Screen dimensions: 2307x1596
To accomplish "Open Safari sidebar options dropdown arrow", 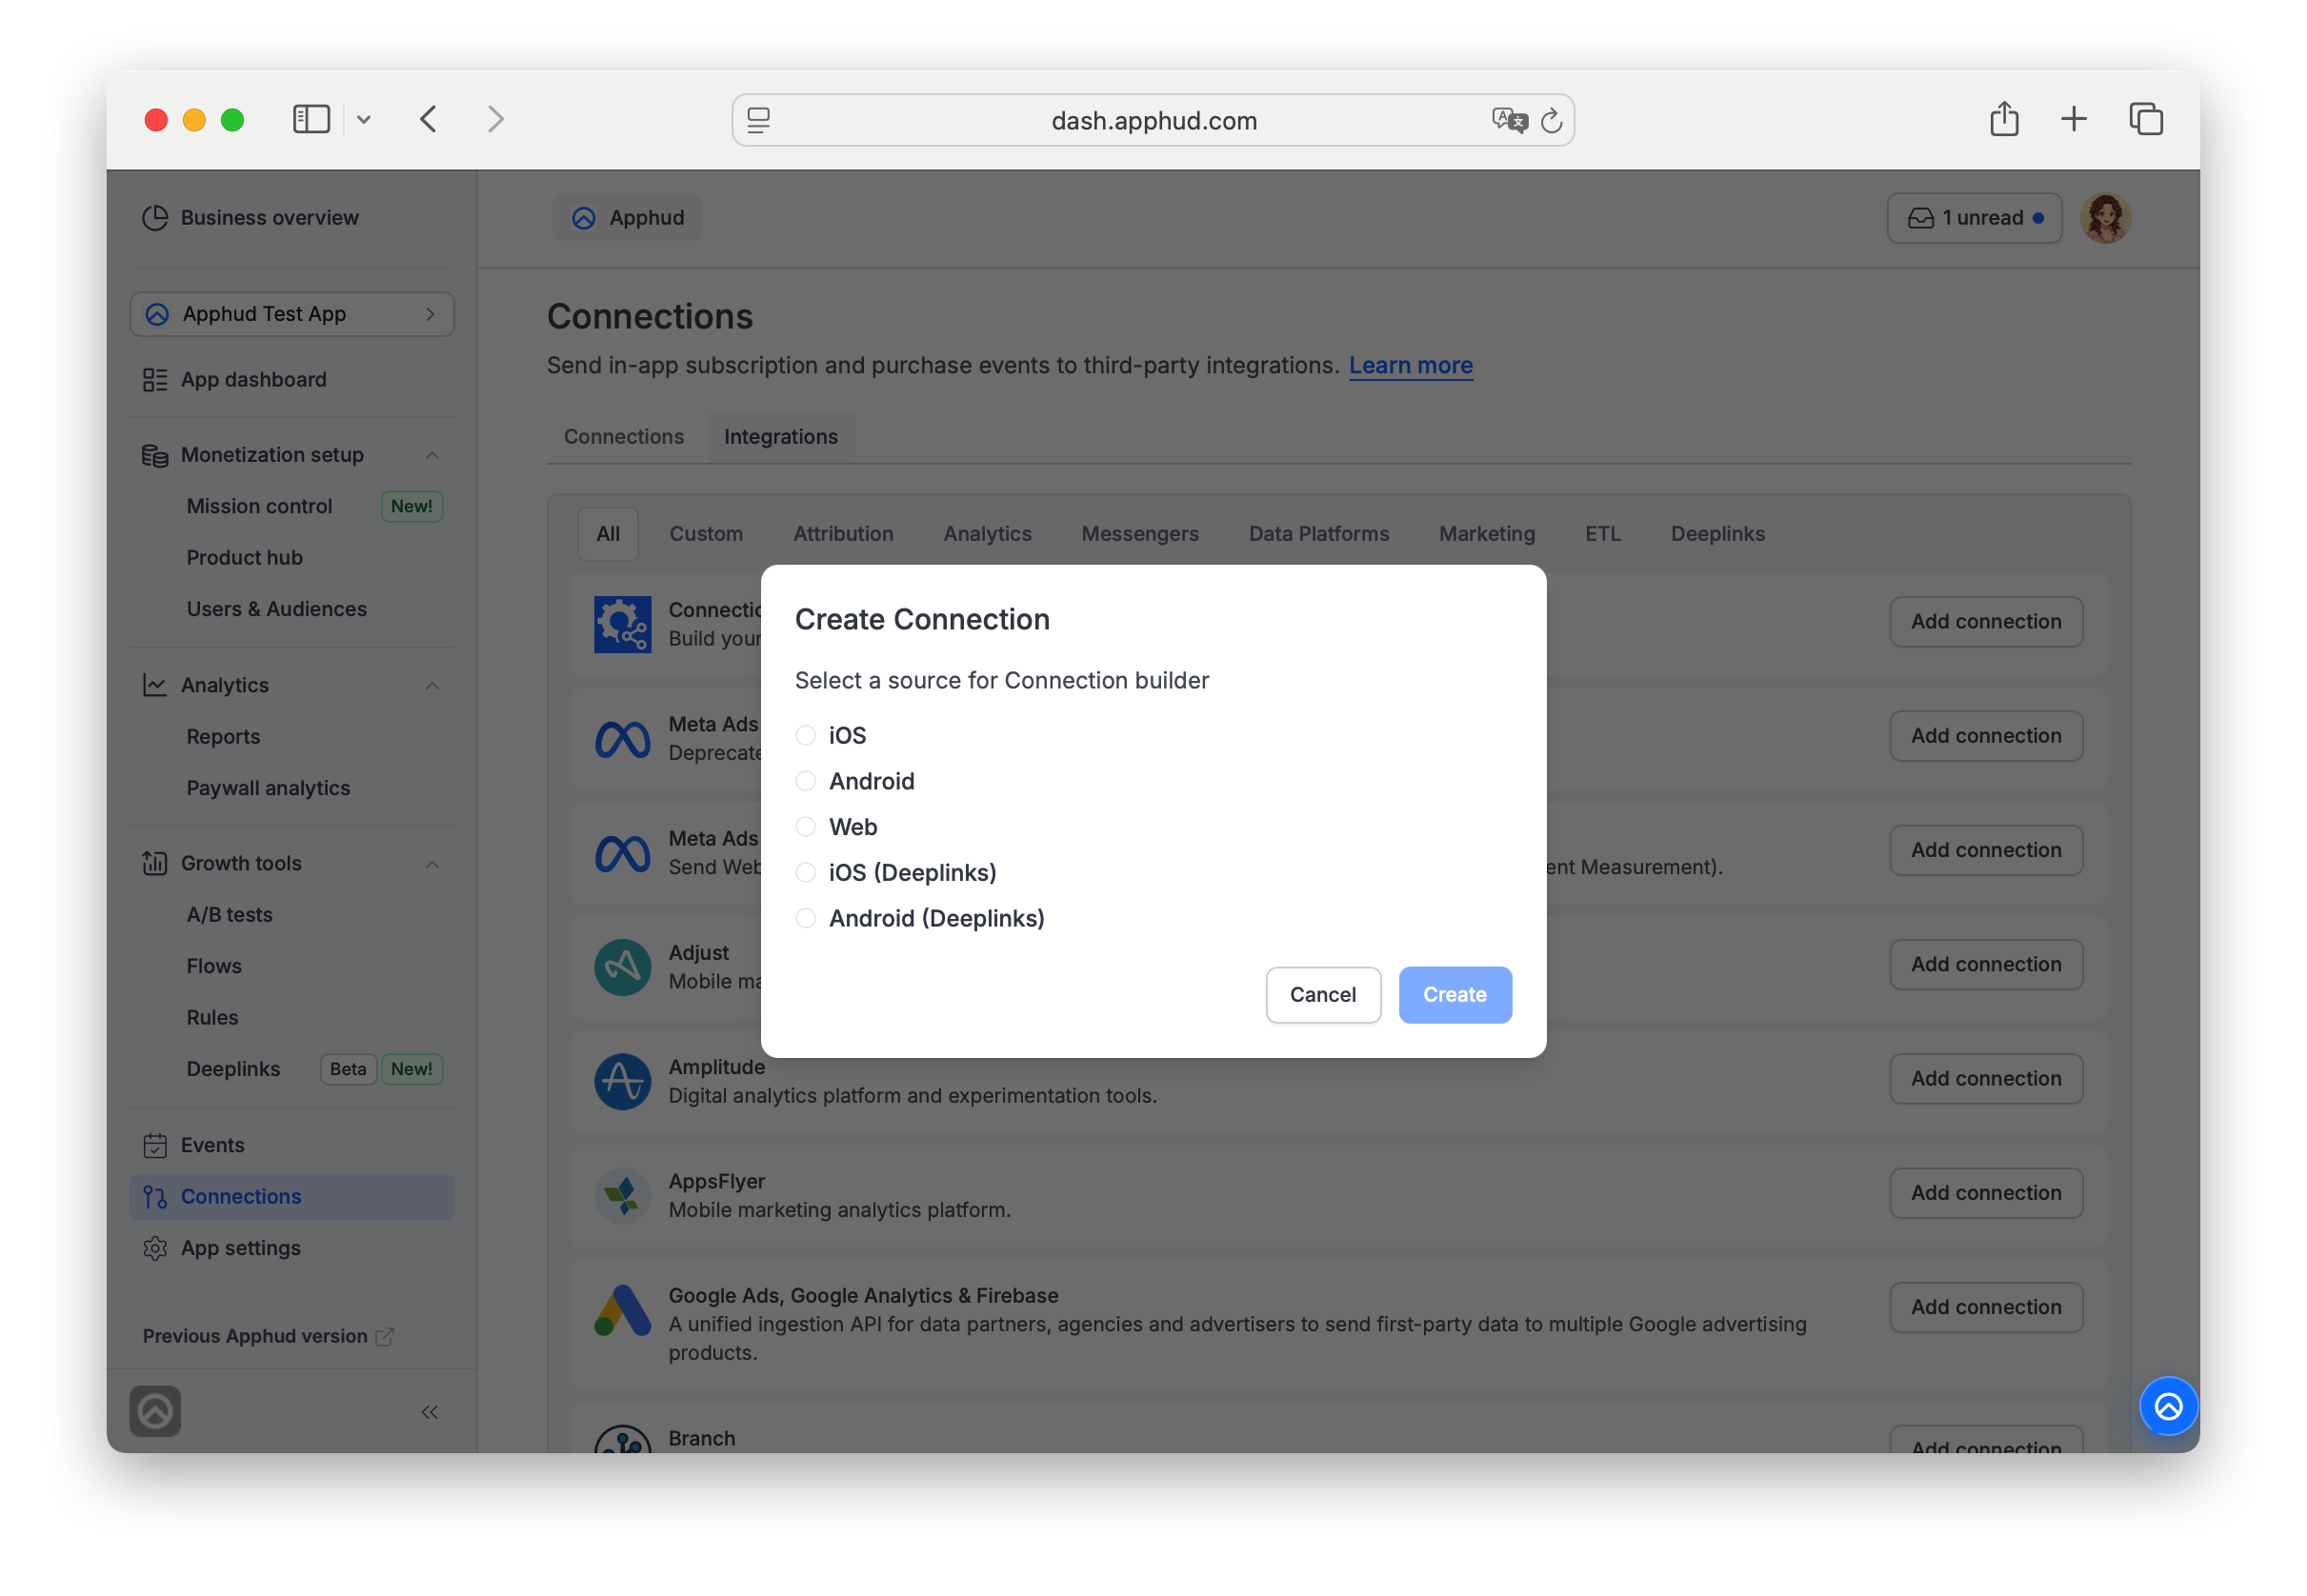I will click(363, 120).
